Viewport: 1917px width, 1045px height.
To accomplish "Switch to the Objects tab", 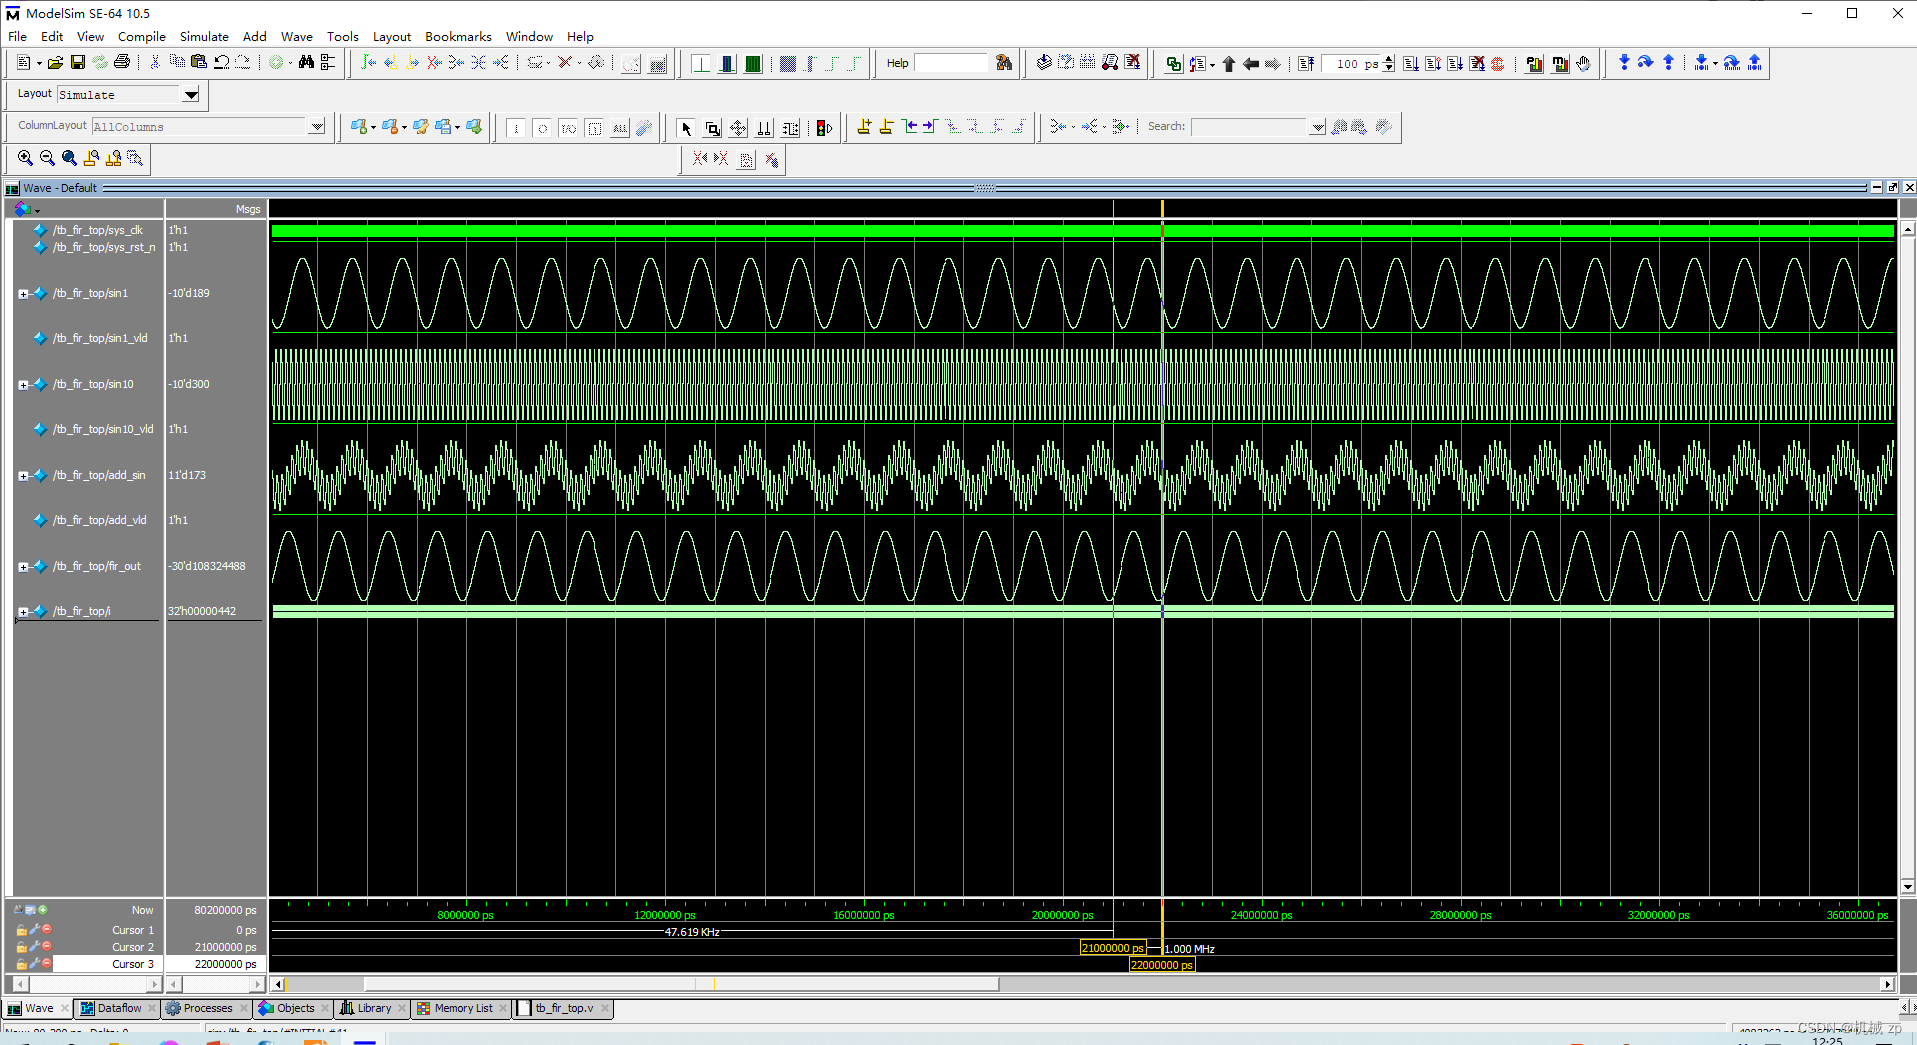I will pos(294,1008).
